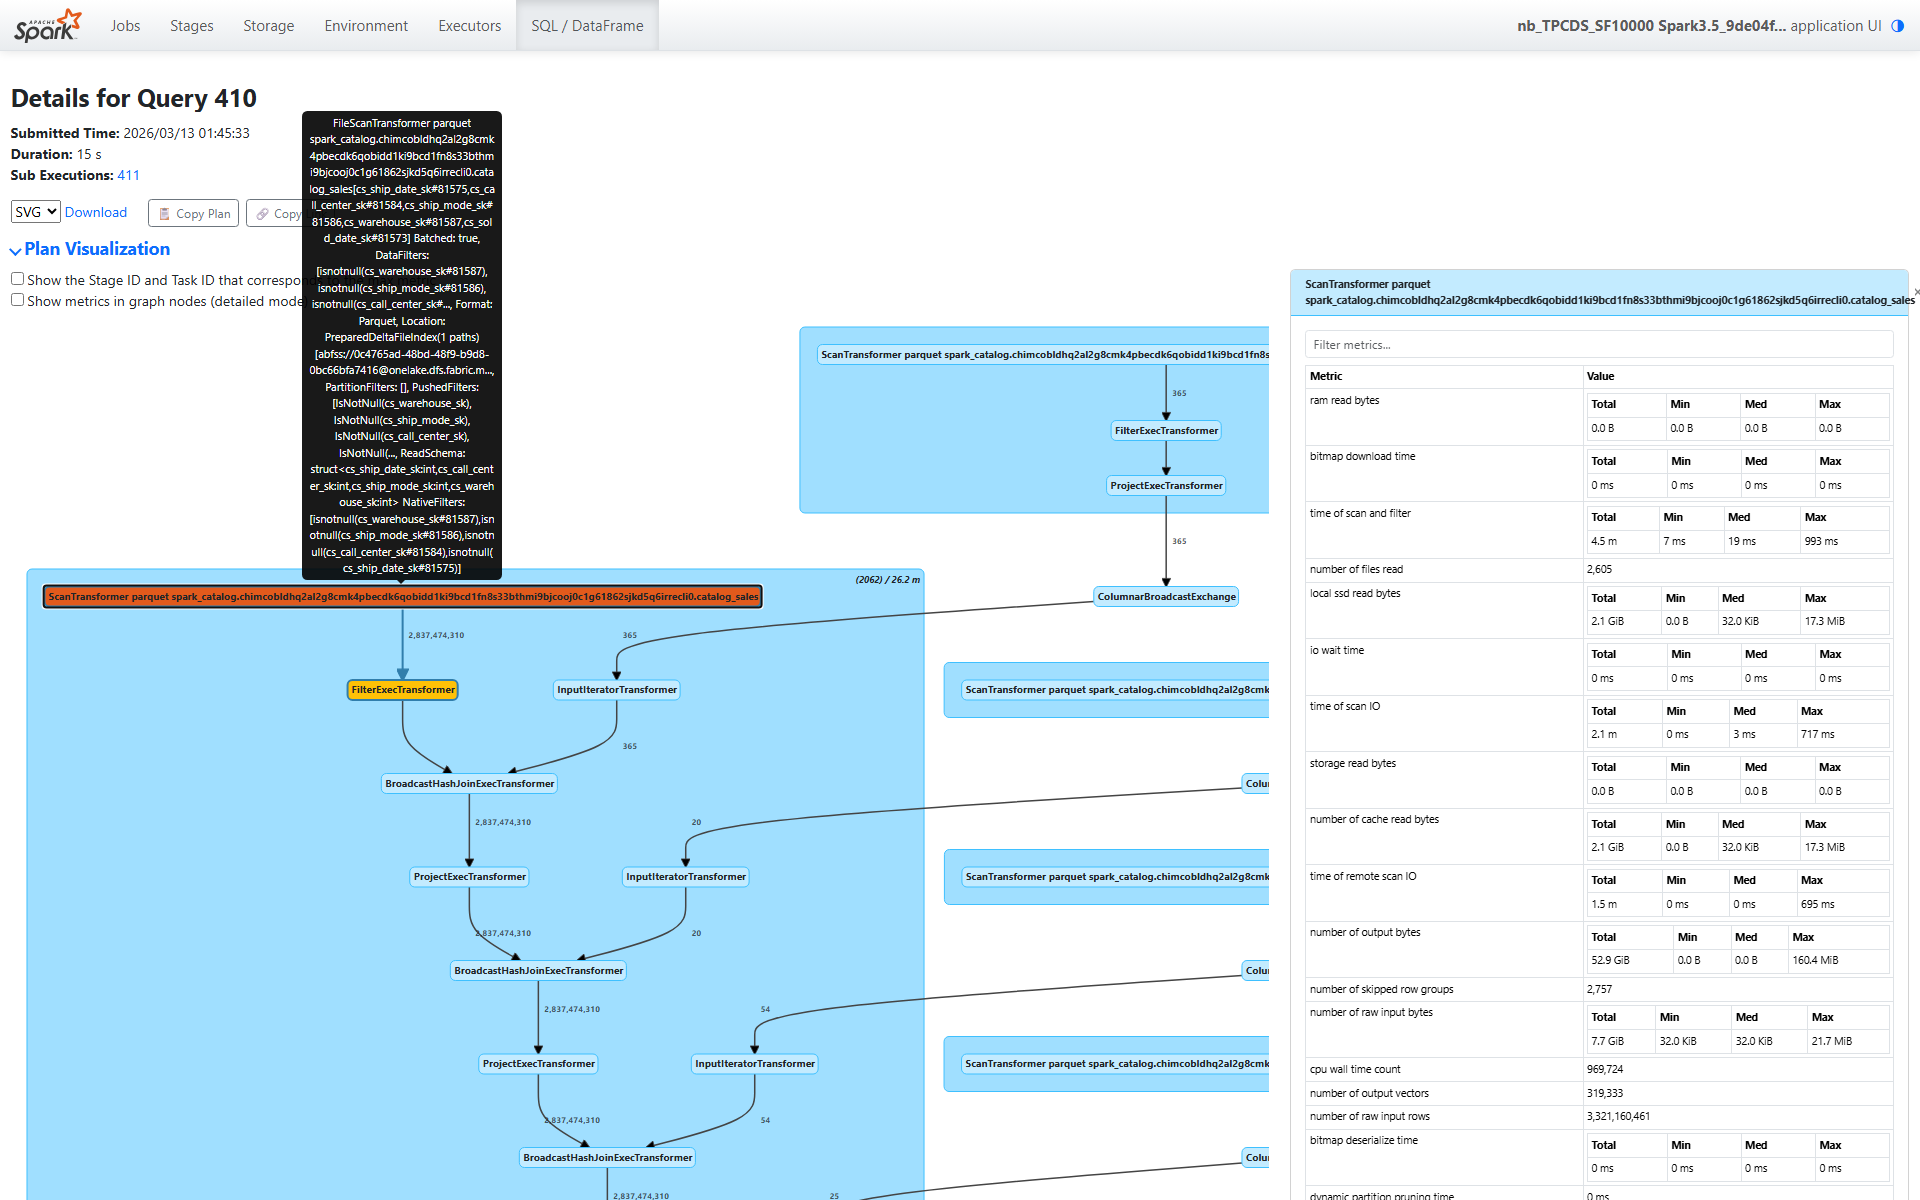1920x1200 pixels.
Task: Select the highlighted FilterExecTransformer node
Action: pyautogui.click(x=402, y=690)
